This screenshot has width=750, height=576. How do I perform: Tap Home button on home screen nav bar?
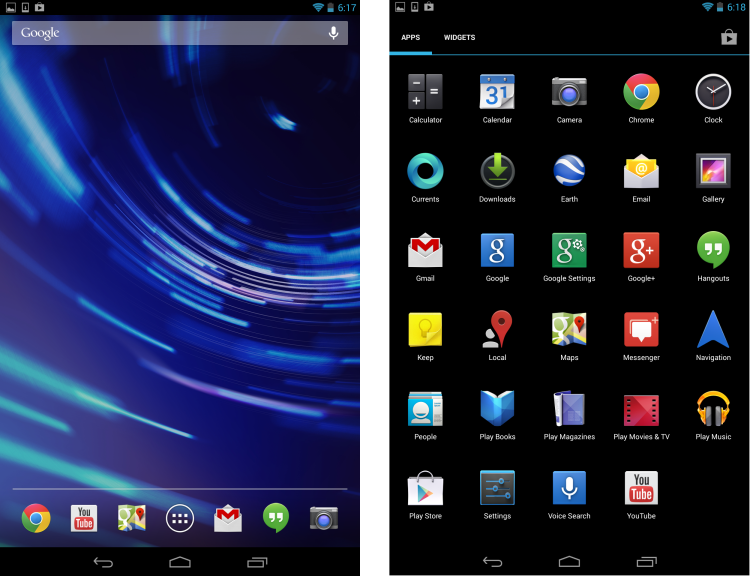(x=180, y=562)
